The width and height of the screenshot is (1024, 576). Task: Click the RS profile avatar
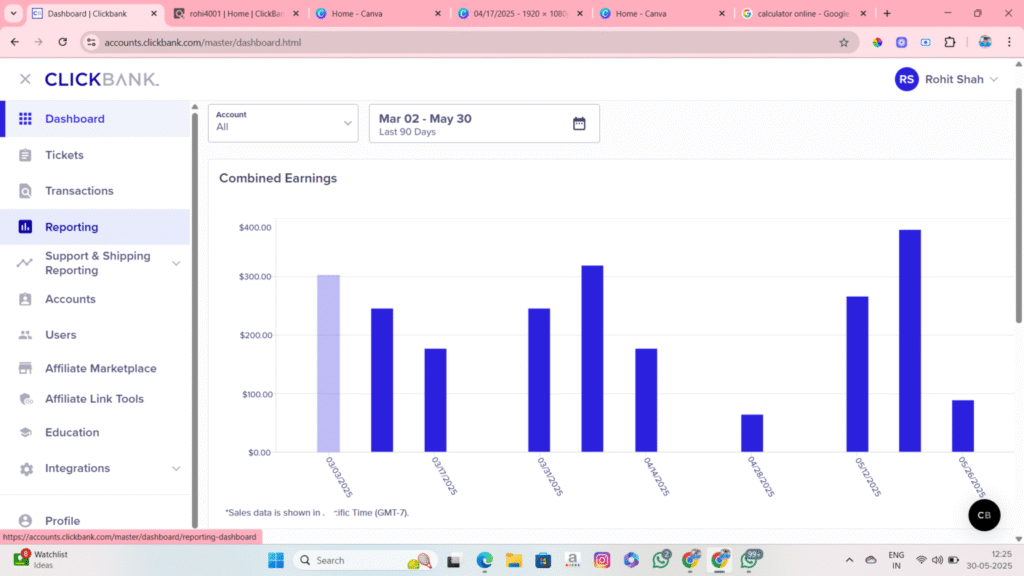click(x=906, y=79)
